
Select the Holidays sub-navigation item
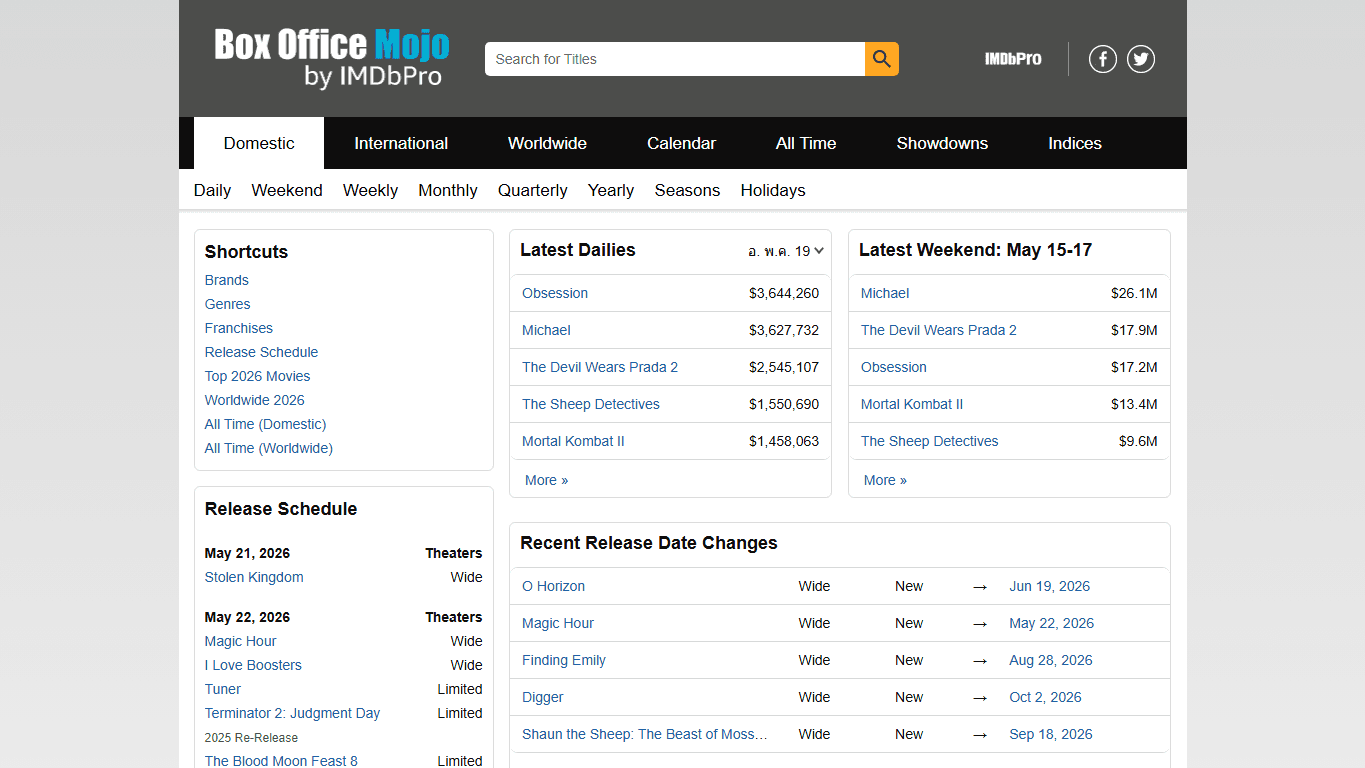(x=773, y=190)
